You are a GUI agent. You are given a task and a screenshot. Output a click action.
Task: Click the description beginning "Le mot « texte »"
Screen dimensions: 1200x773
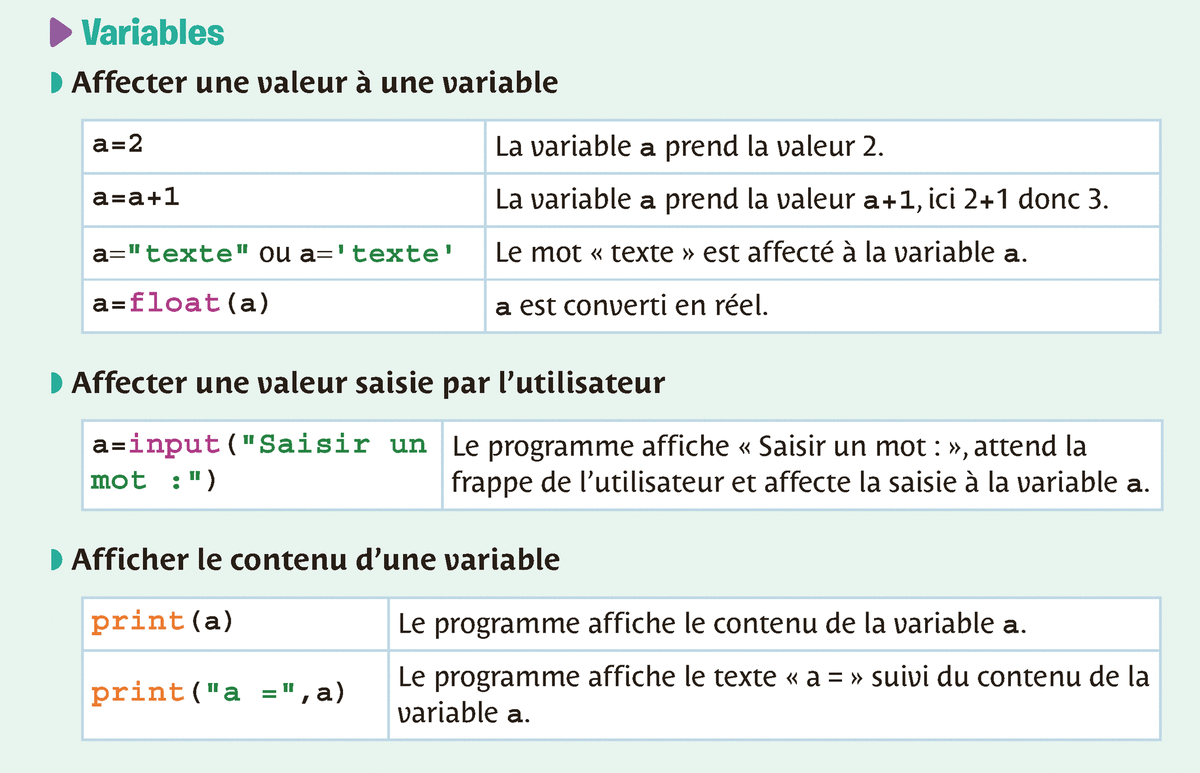pyautogui.click(x=761, y=253)
